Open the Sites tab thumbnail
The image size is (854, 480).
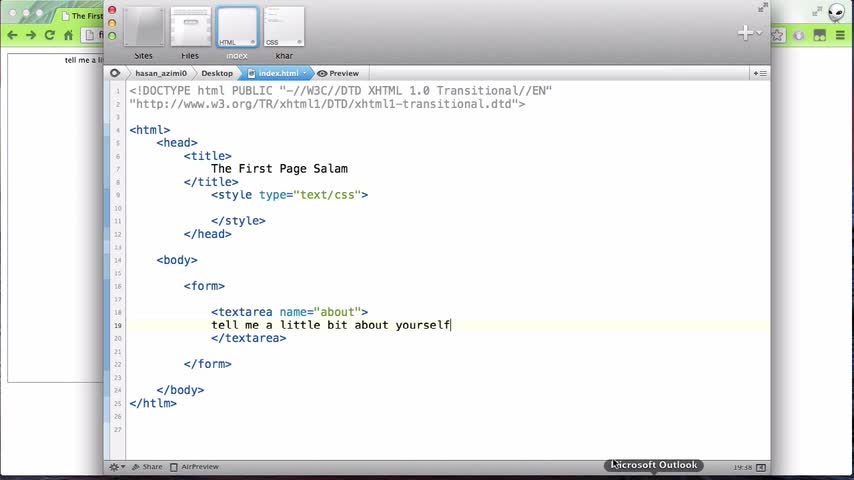coord(143,27)
